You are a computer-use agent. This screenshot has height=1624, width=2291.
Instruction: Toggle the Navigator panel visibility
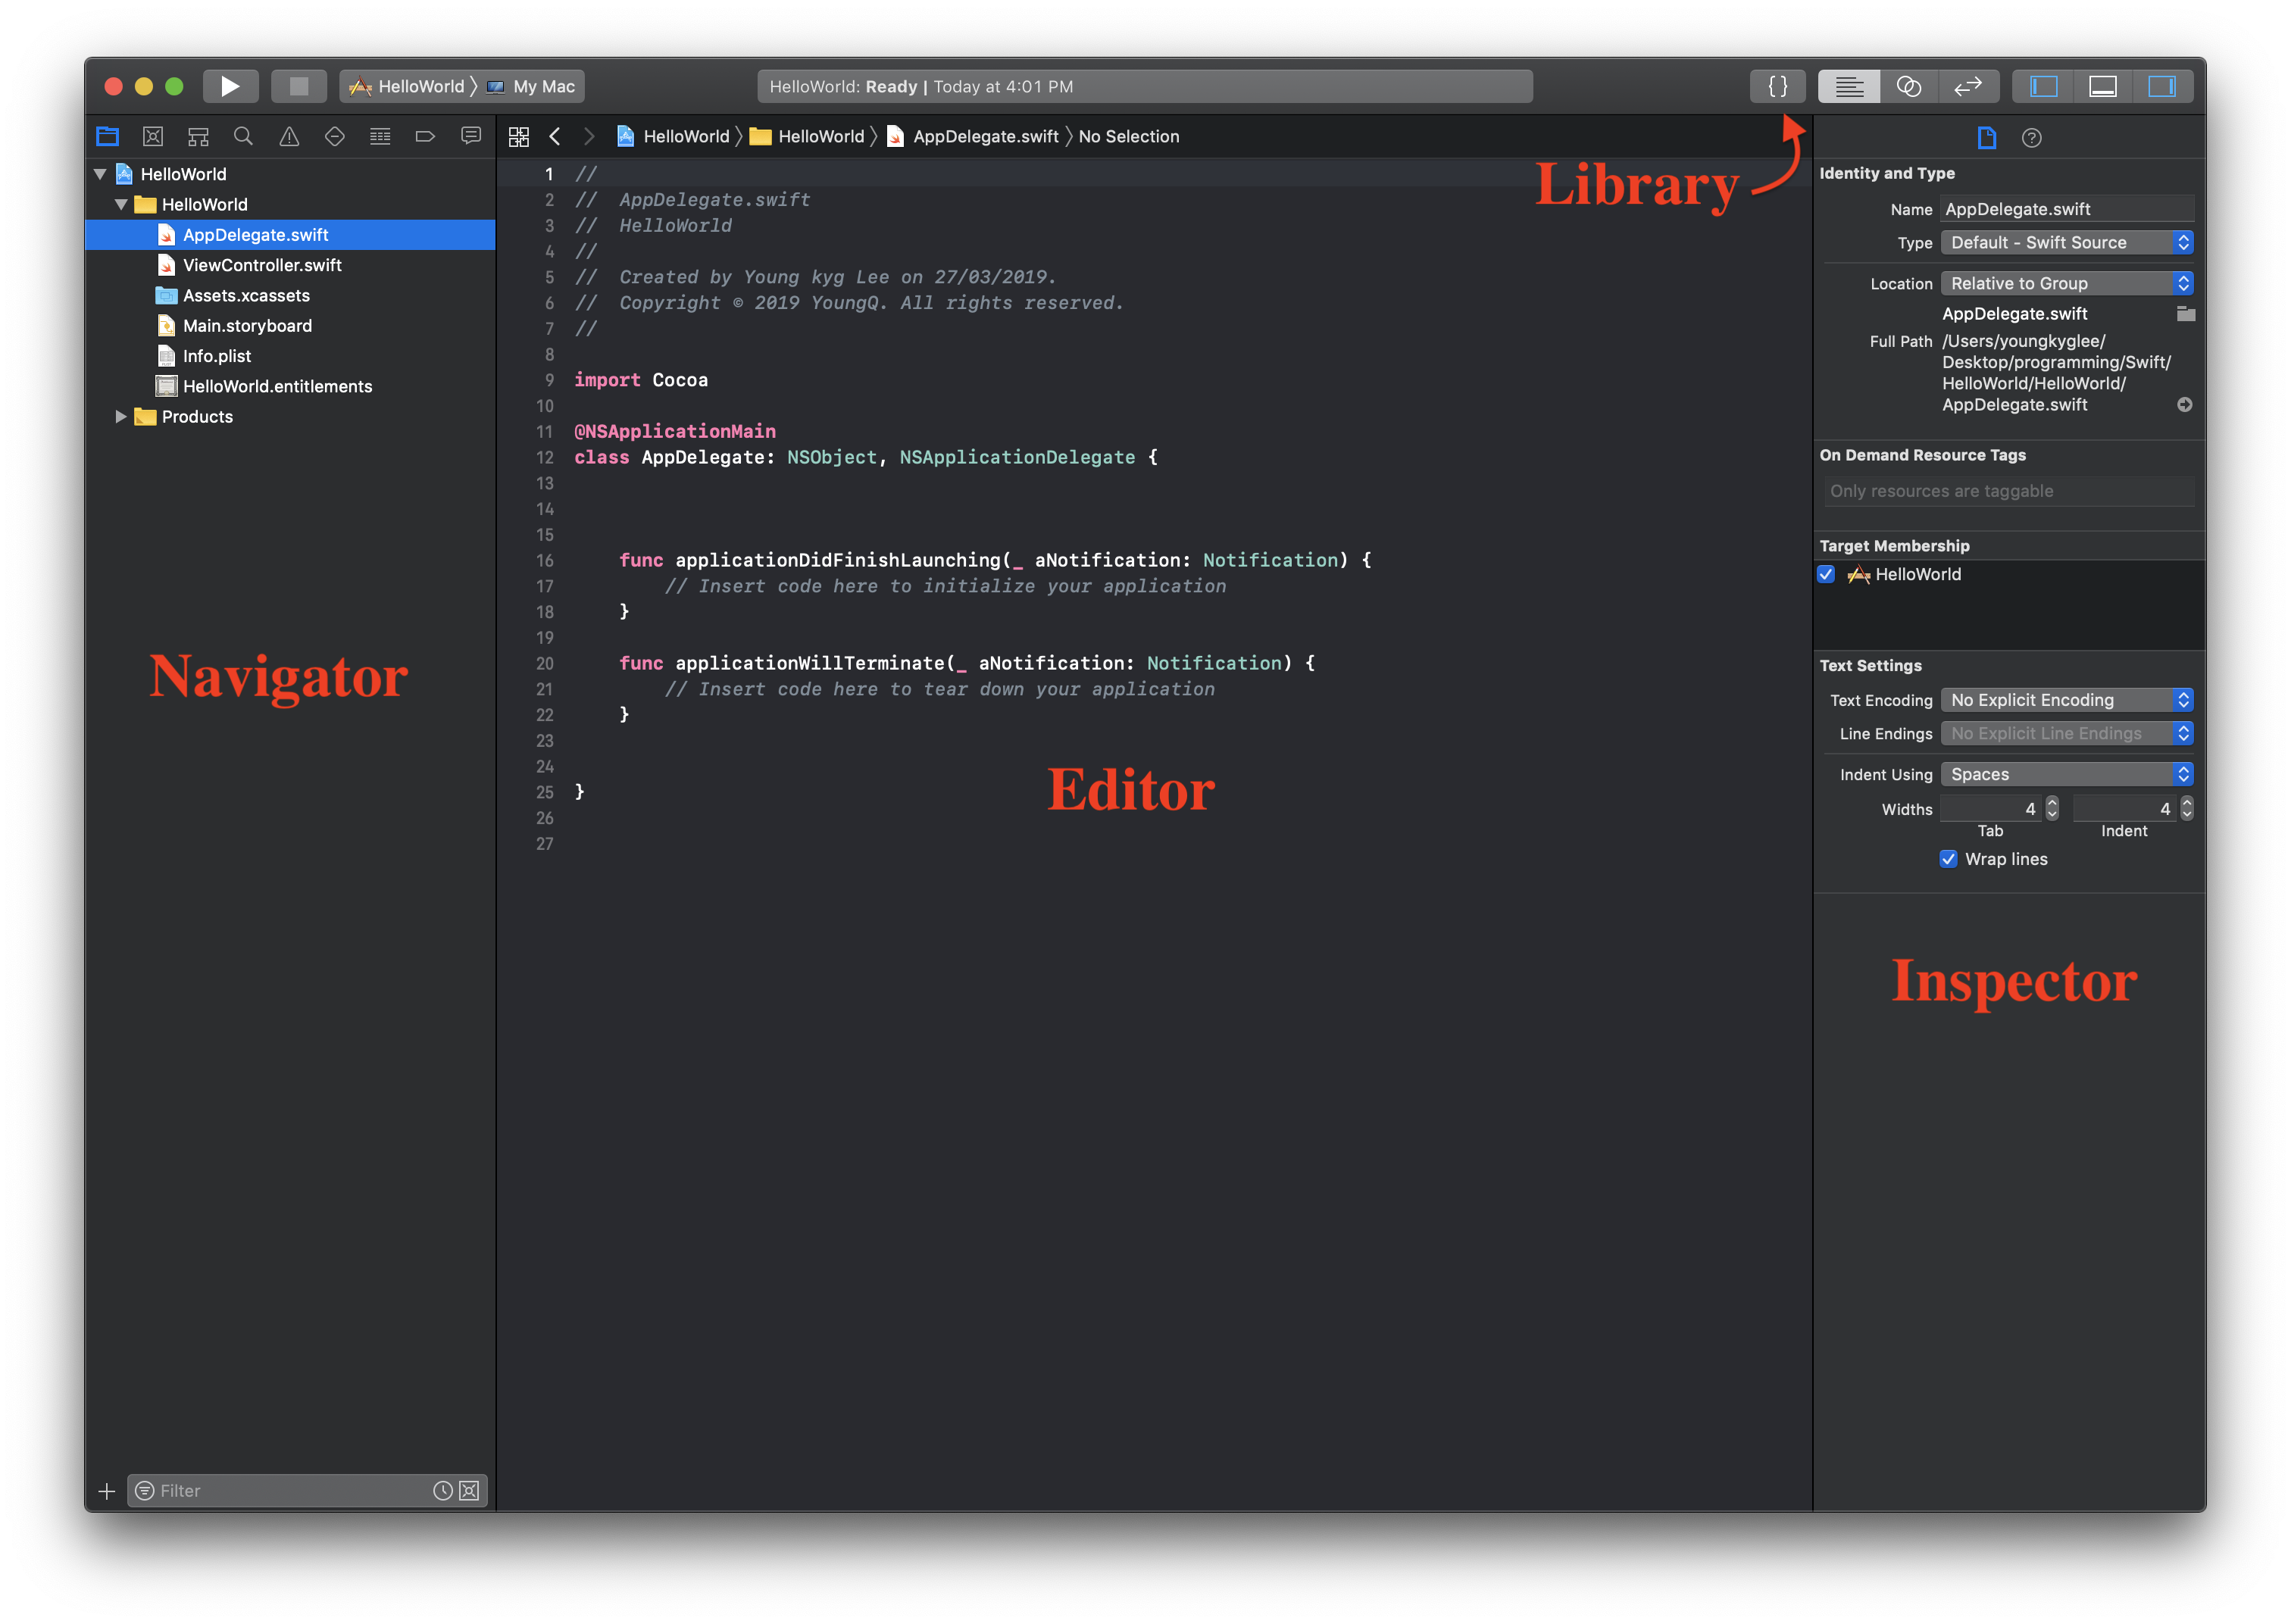[2043, 86]
